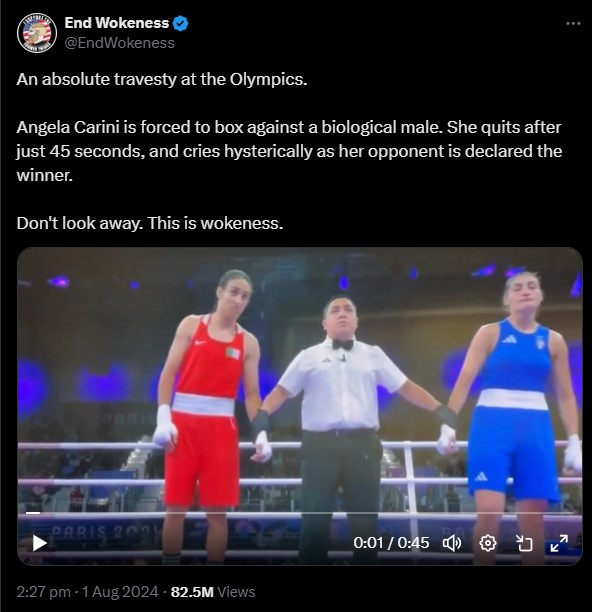This screenshot has height=612, width=592.
Task: Click the blue verified badge
Action: [x=180, y=23]
